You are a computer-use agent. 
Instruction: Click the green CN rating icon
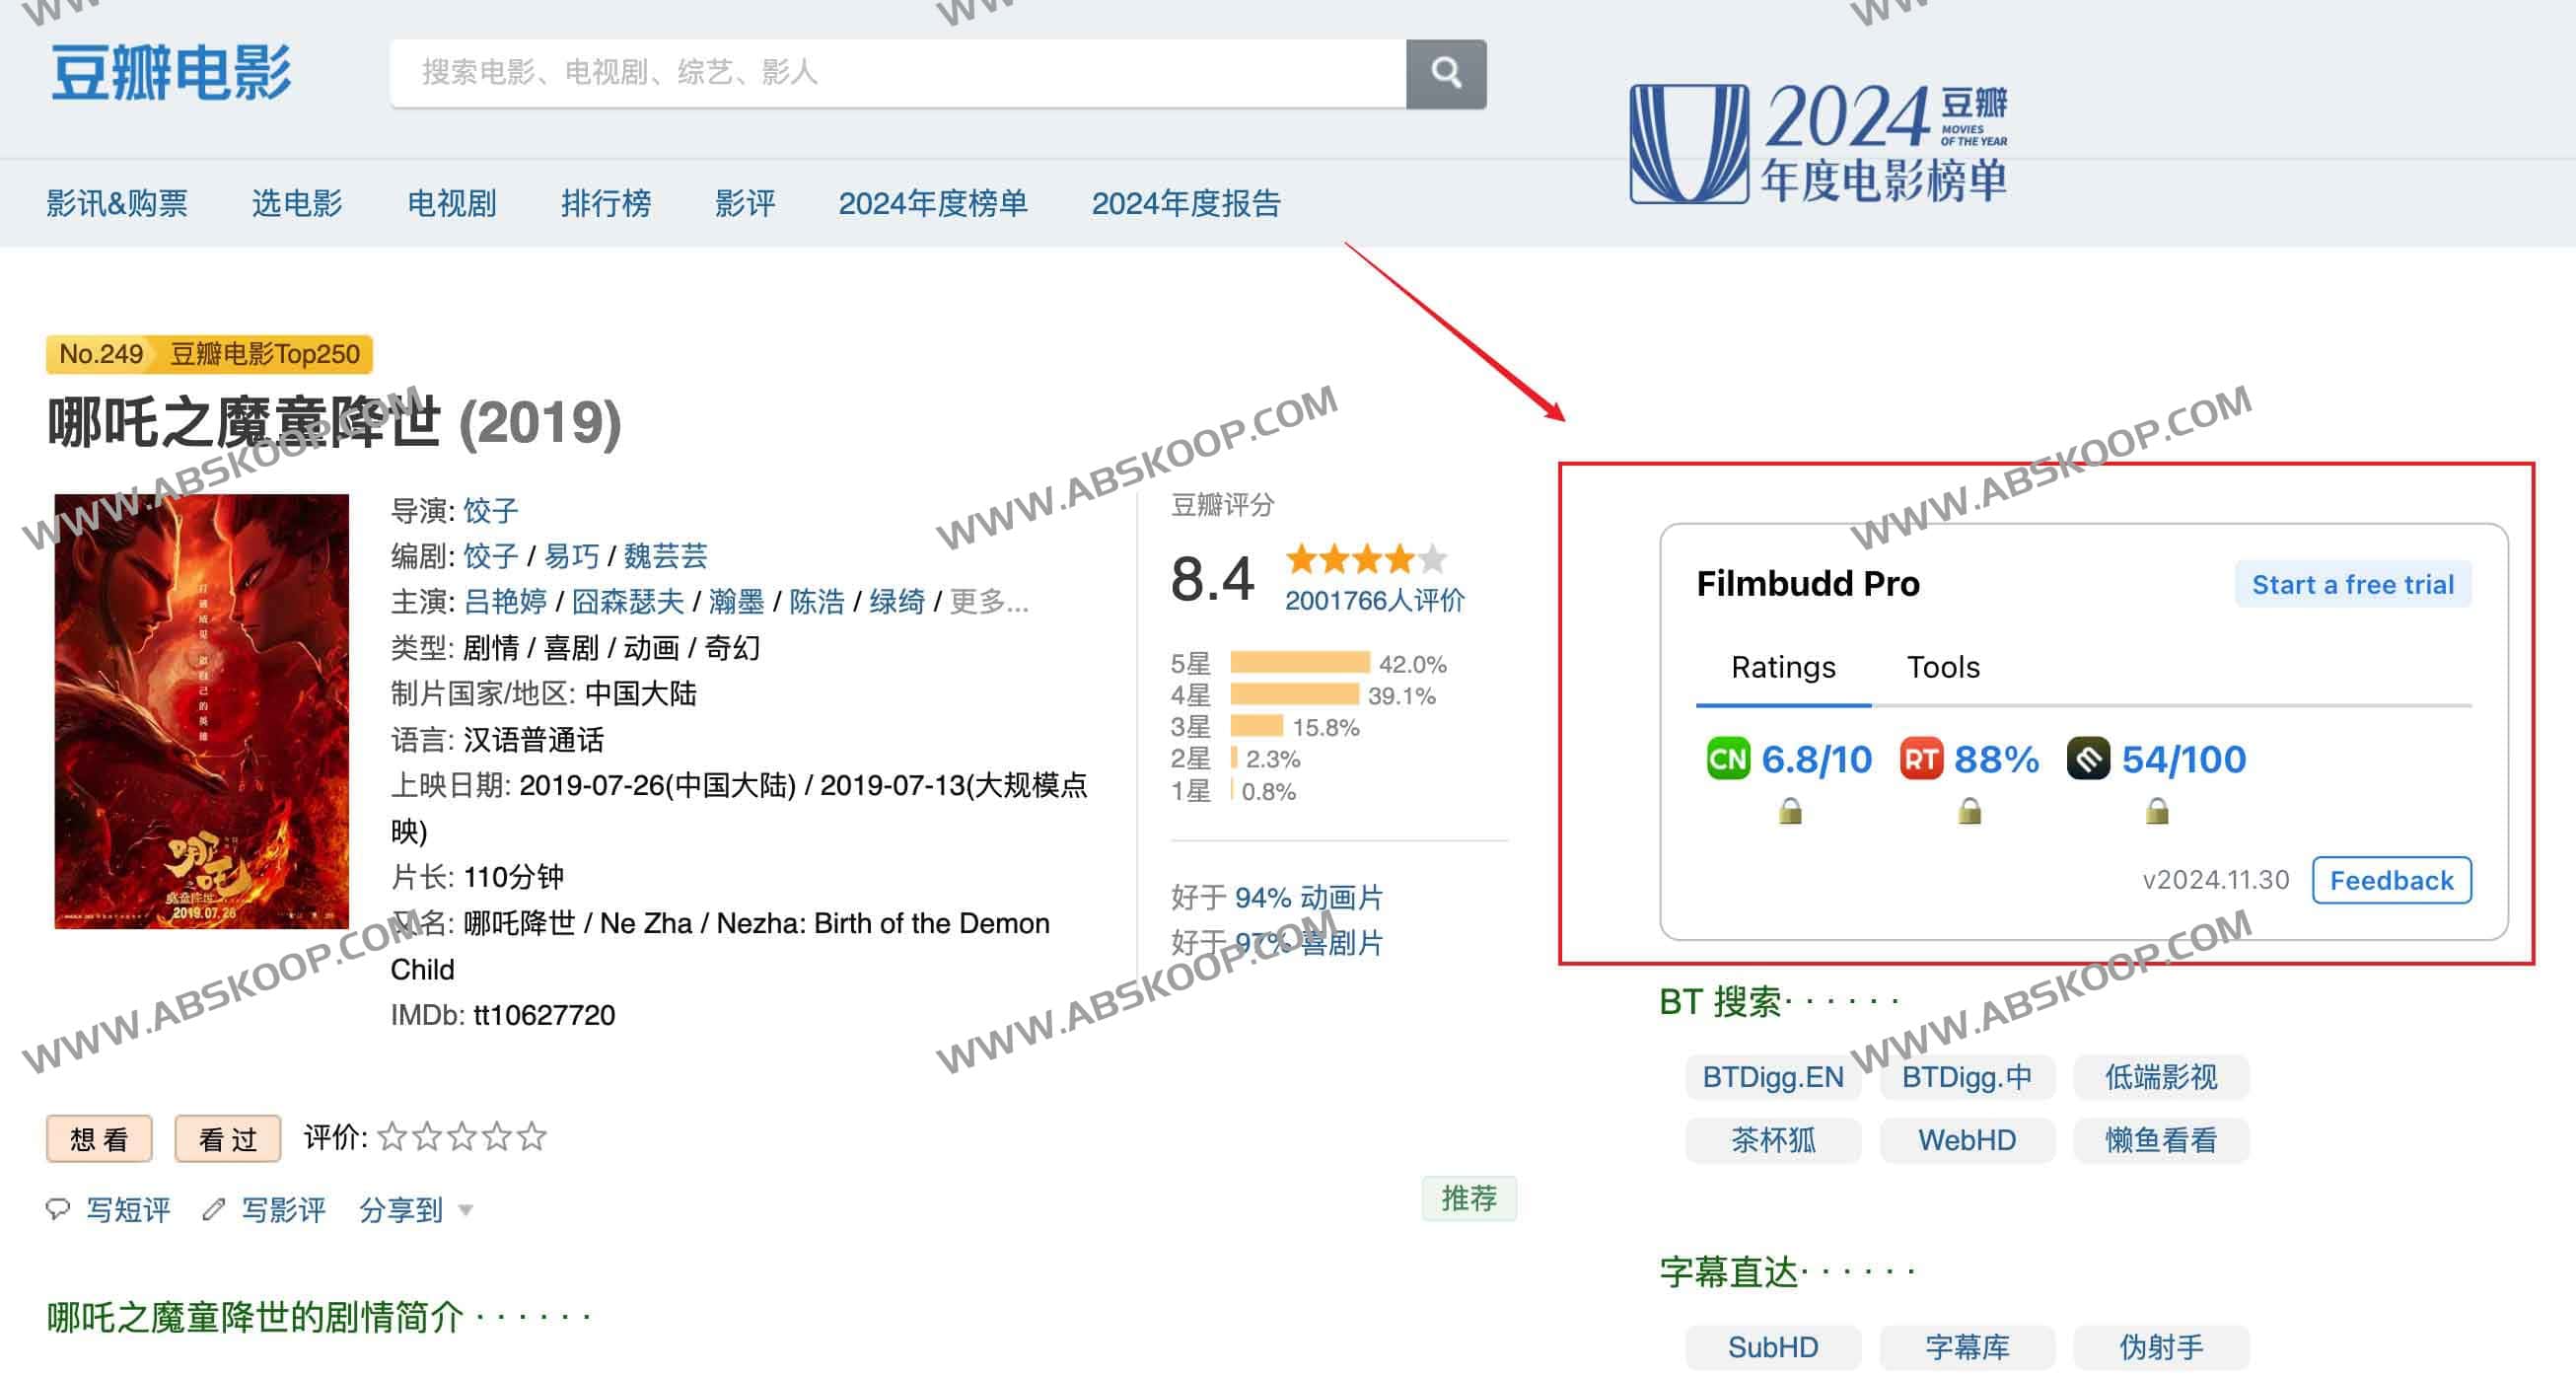coord(1727,759)
